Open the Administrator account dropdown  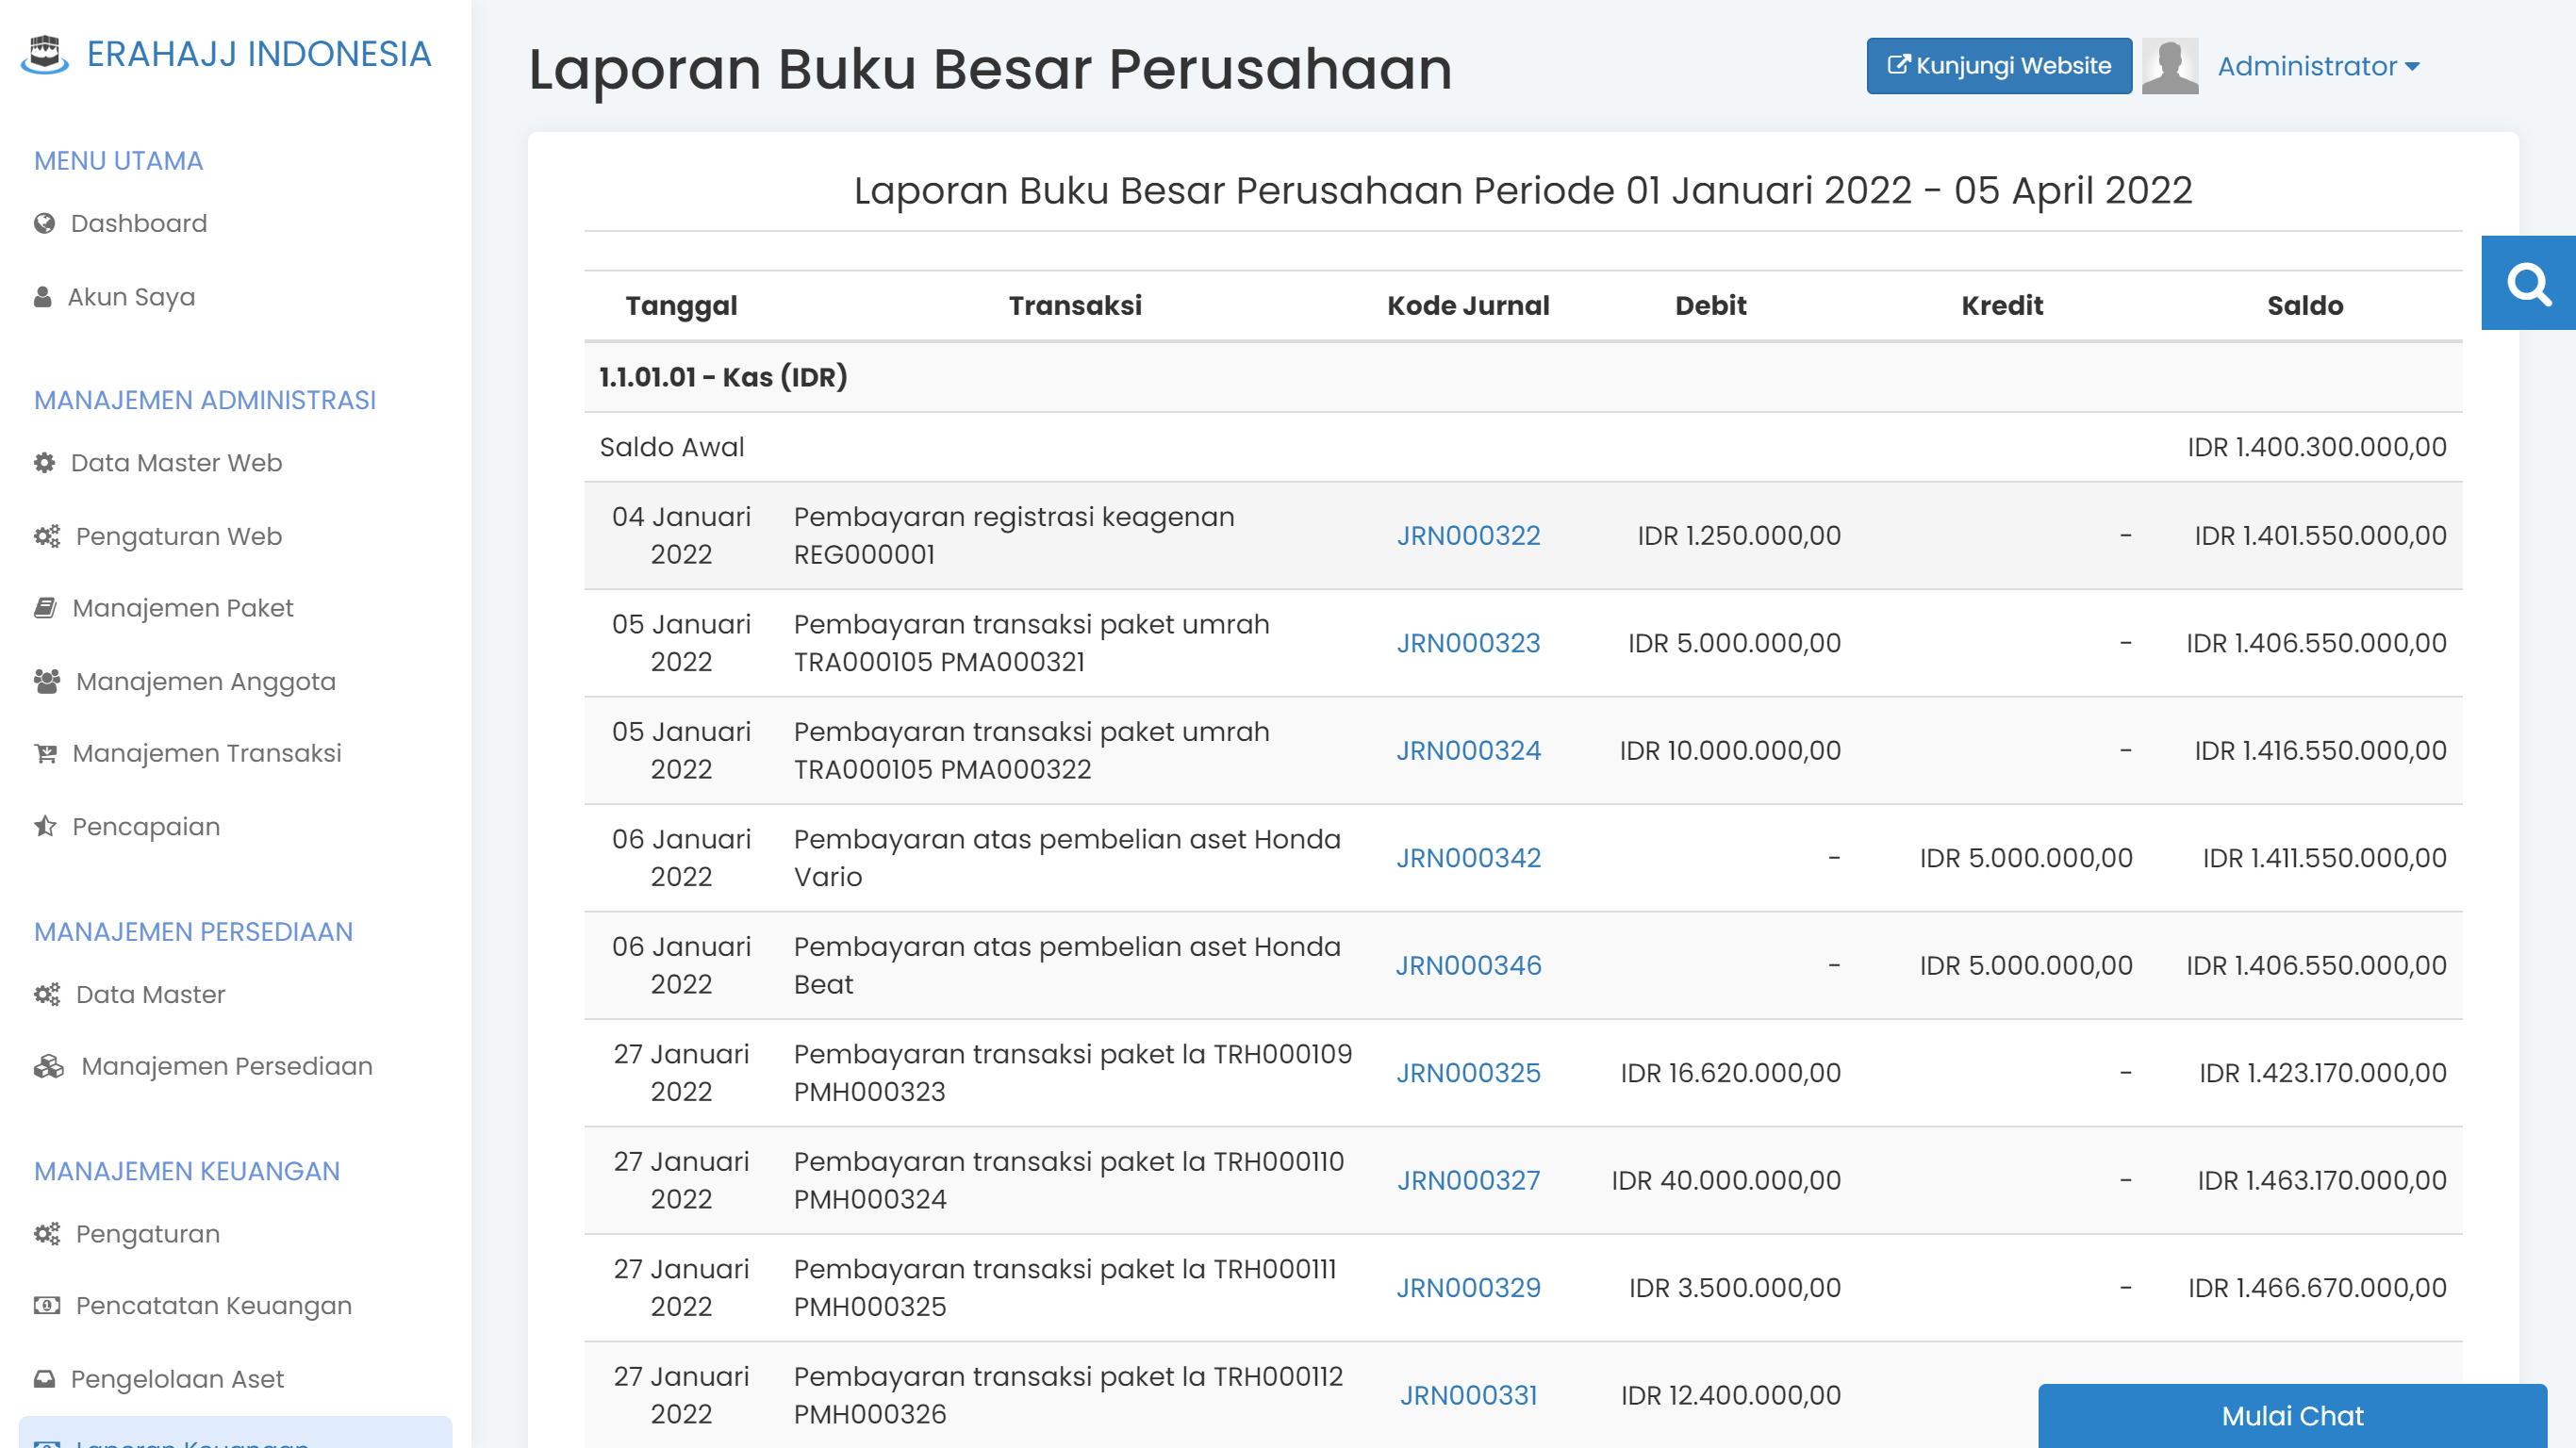click(x=2317, y=66)
